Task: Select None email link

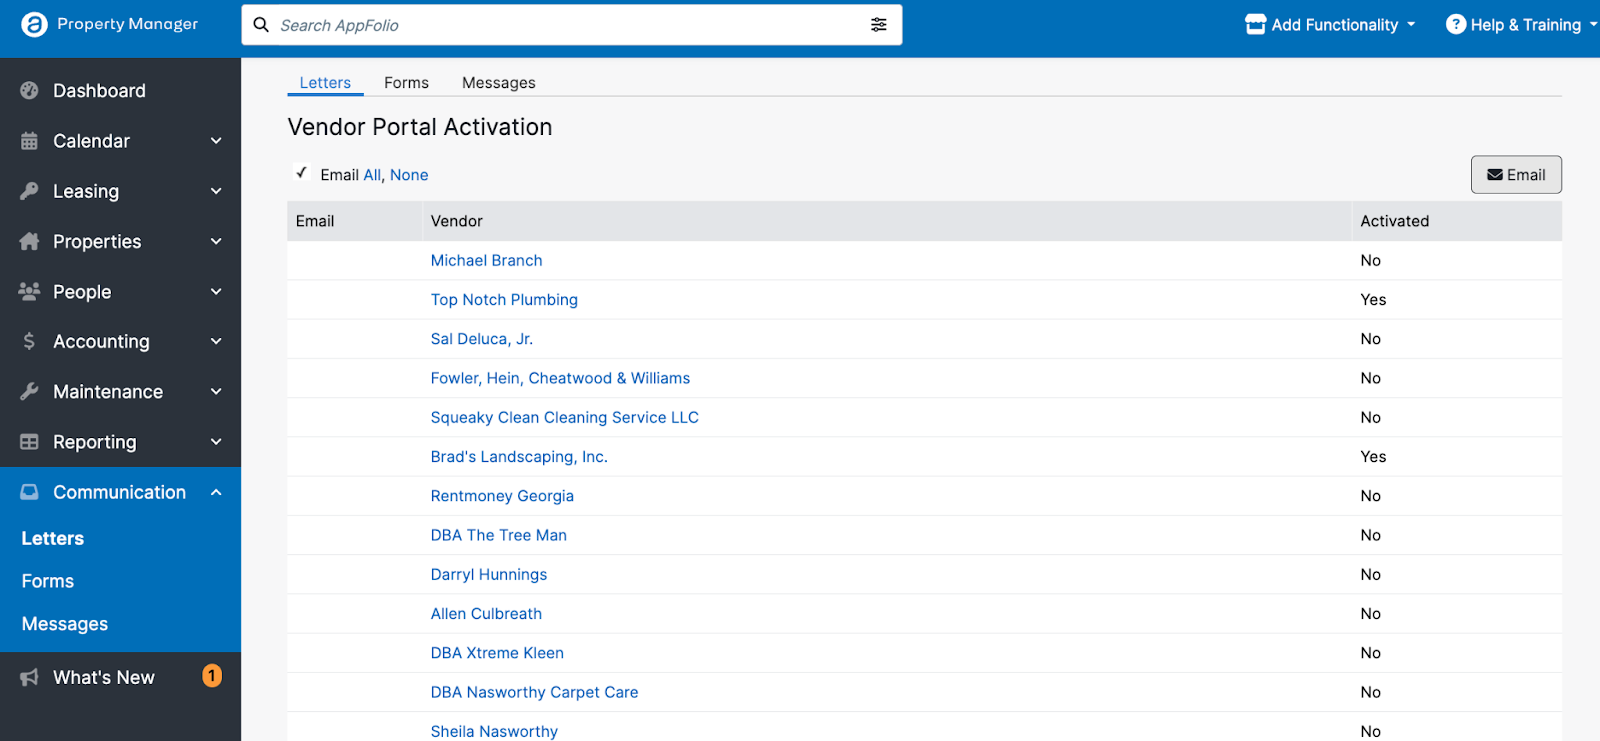Action: click(x=409, y=175)
